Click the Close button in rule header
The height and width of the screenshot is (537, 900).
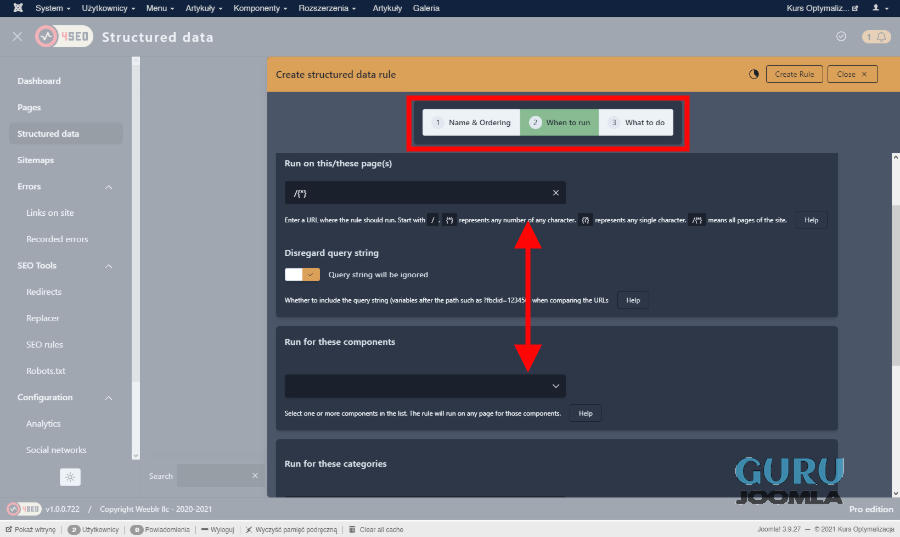(852, 74)
